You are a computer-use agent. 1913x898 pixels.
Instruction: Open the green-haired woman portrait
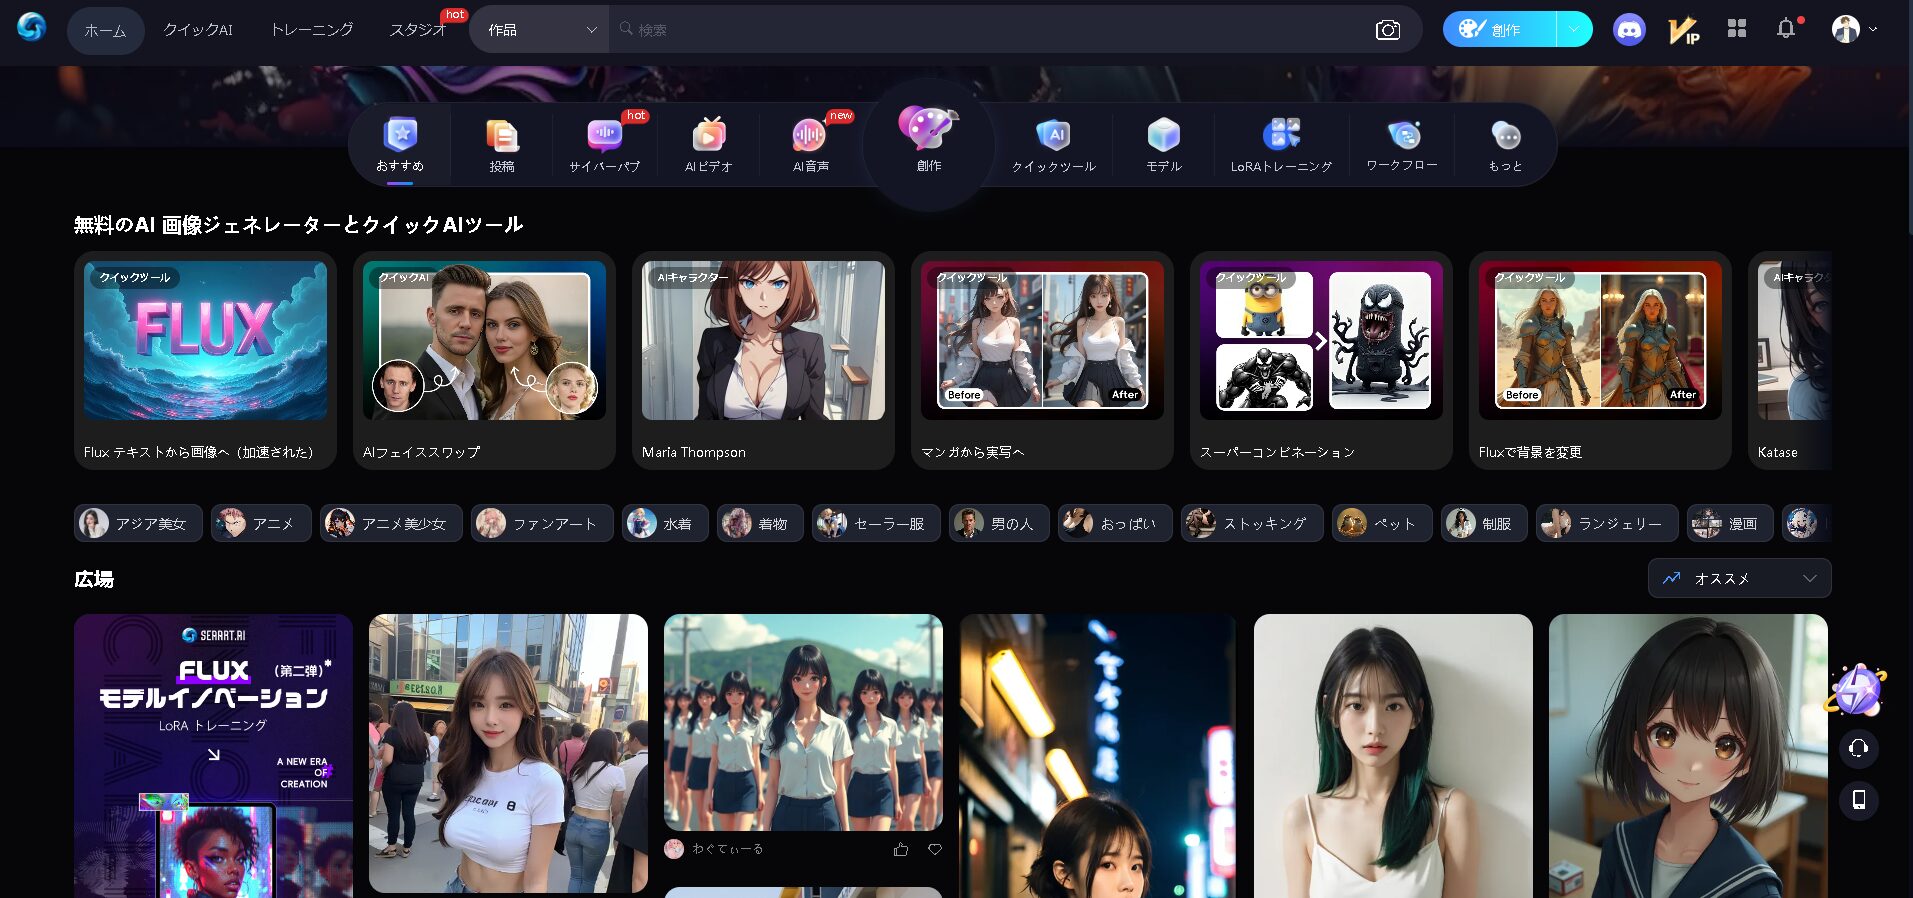(x=1393, y=756)
